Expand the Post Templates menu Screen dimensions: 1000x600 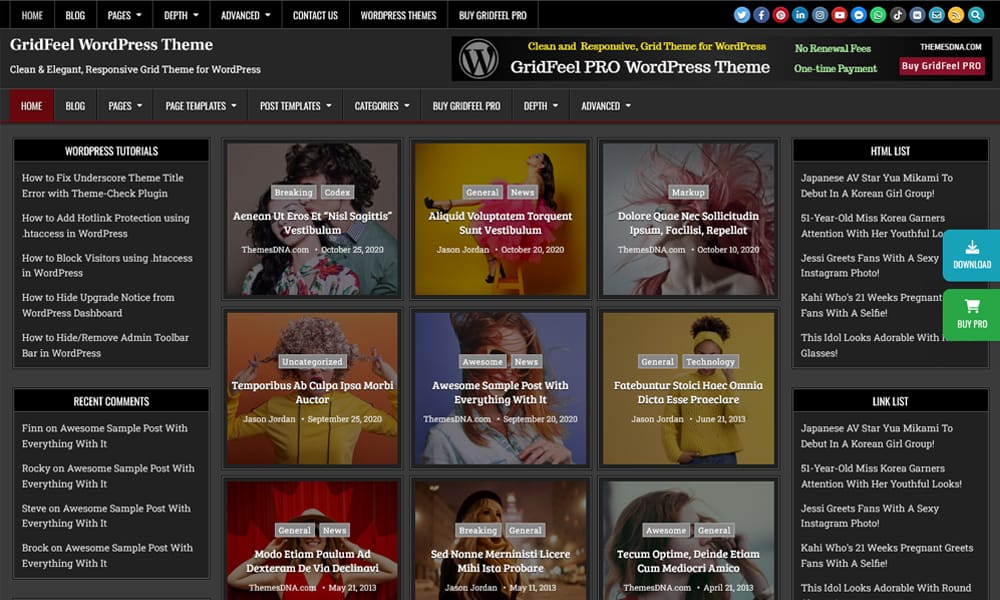click(x=295, y=106)
